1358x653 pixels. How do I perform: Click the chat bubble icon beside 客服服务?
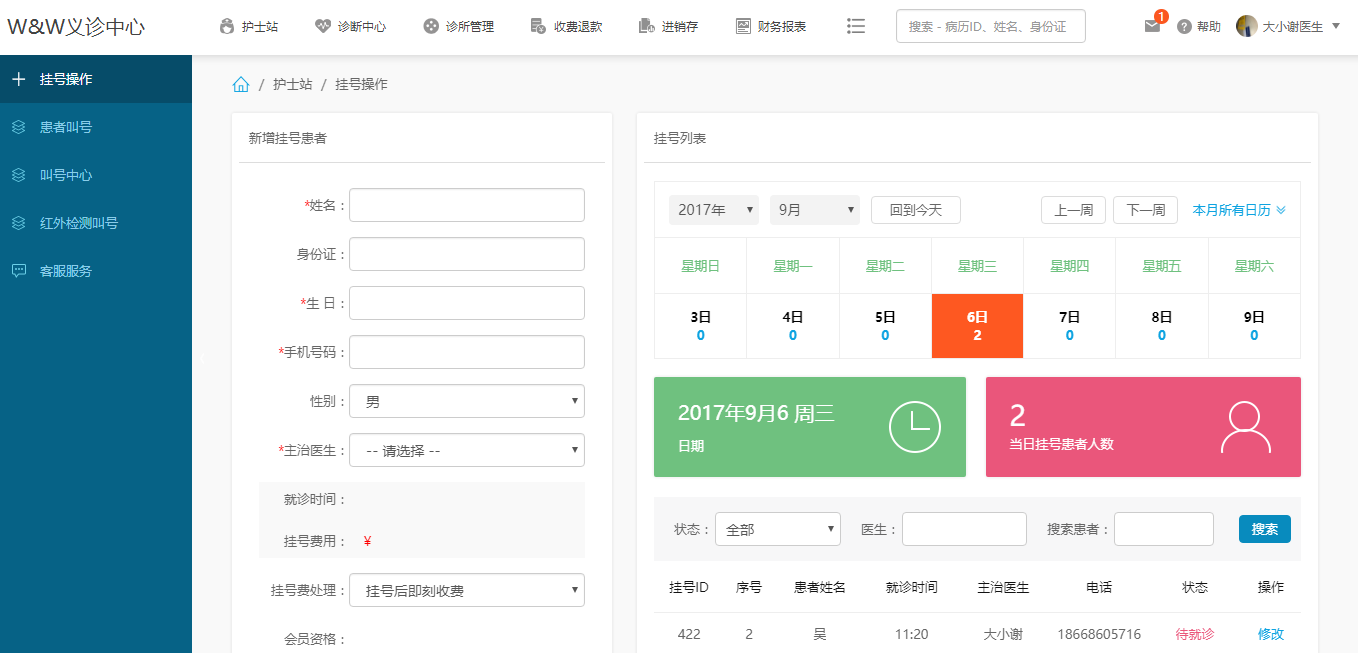click(x=18, y=271)
